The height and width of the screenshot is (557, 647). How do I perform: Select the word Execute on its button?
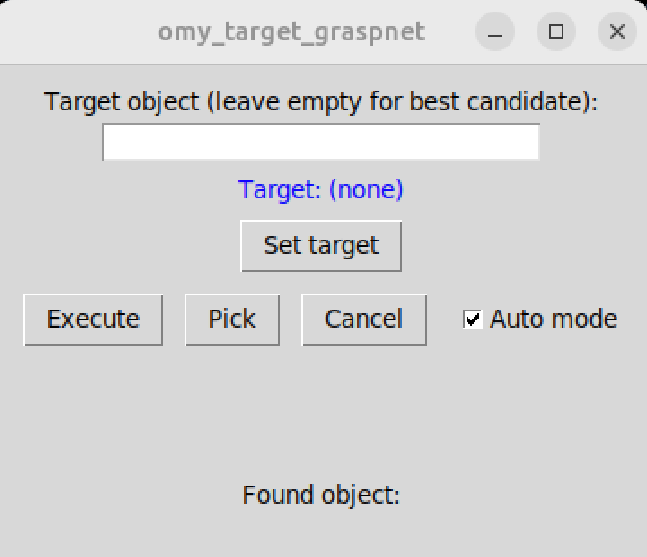pyautogui.click(x=93, y=319)
